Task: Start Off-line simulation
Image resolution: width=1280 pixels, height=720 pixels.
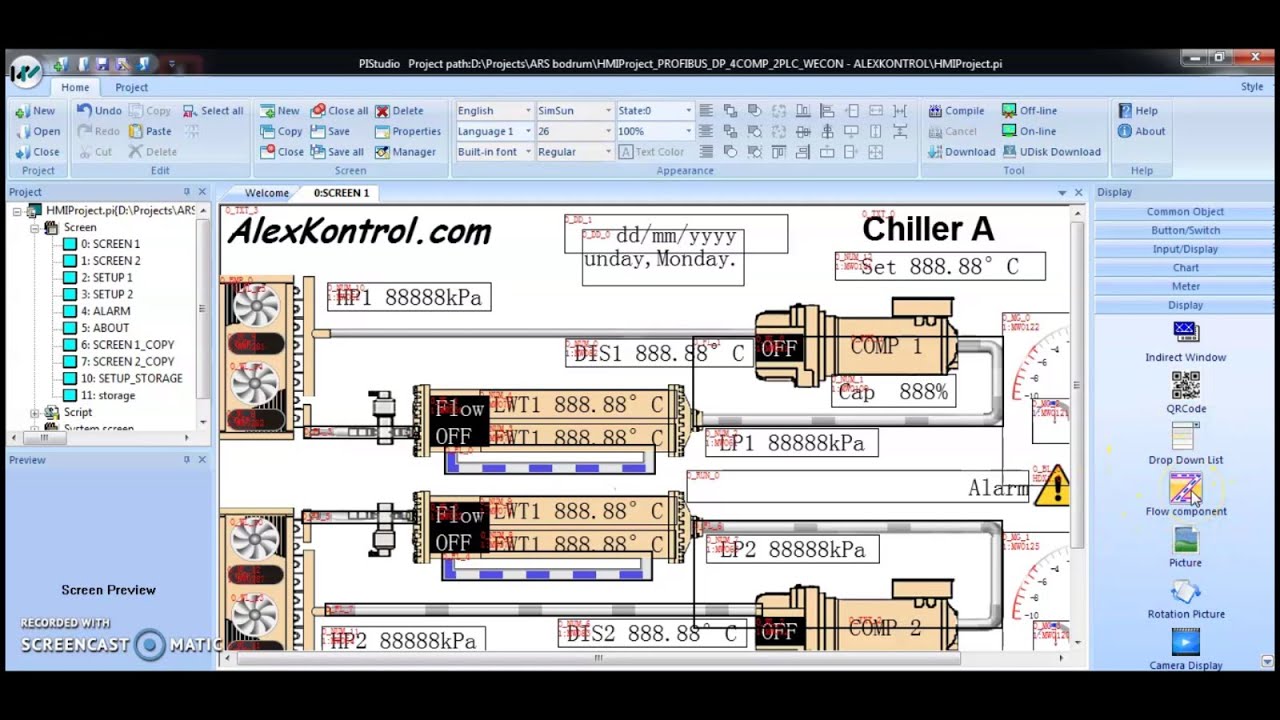Action: click(1029, 111)
